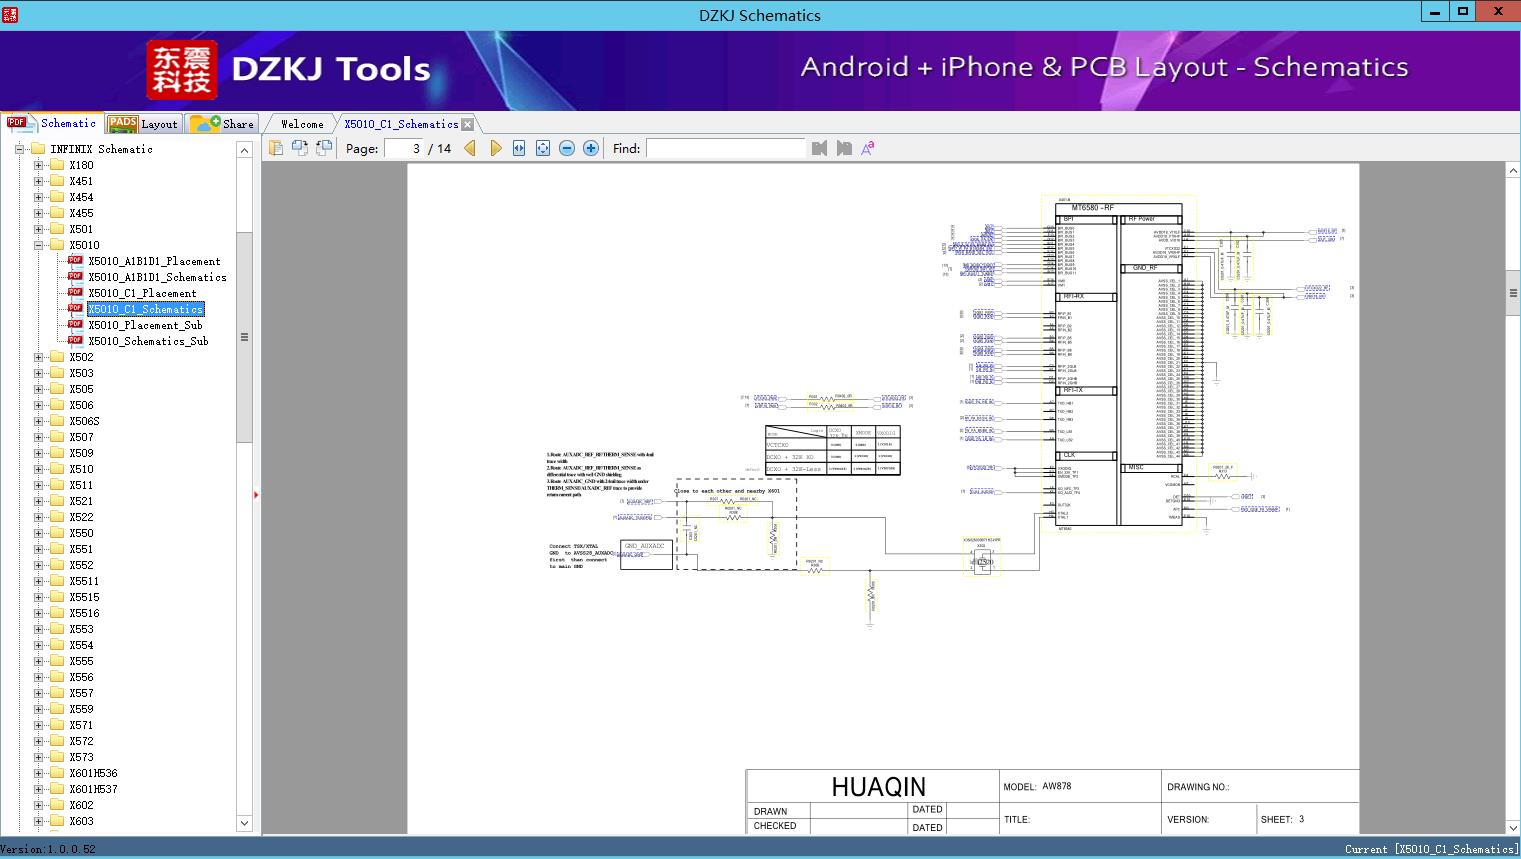Click the HUAQIN title block text
The image size is (1521, 859).
878,787
